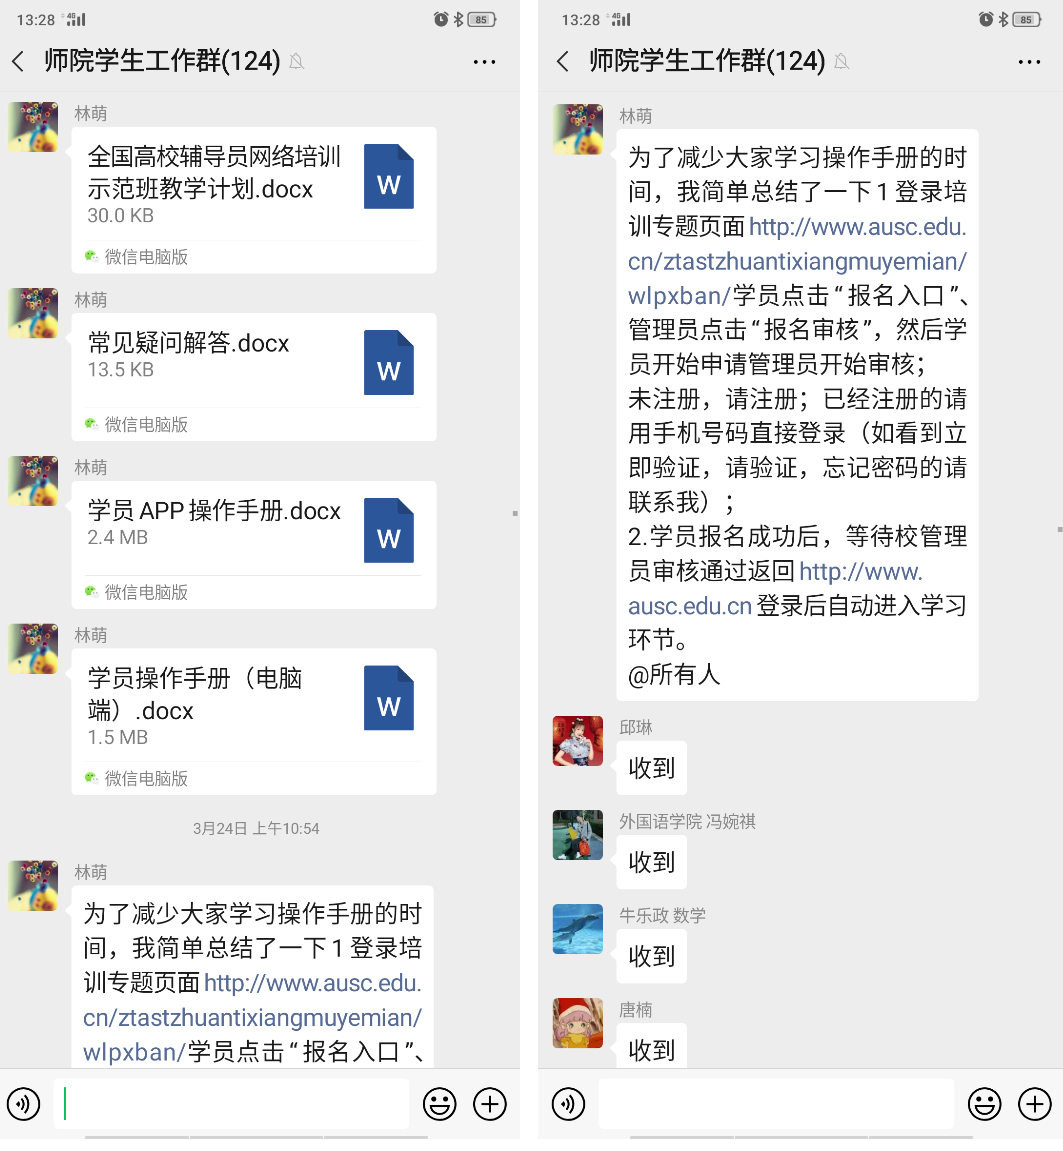Tap back arrow in left chat header
Image resolution: width=1063 pixels, height=1151 pixels.
18,62
